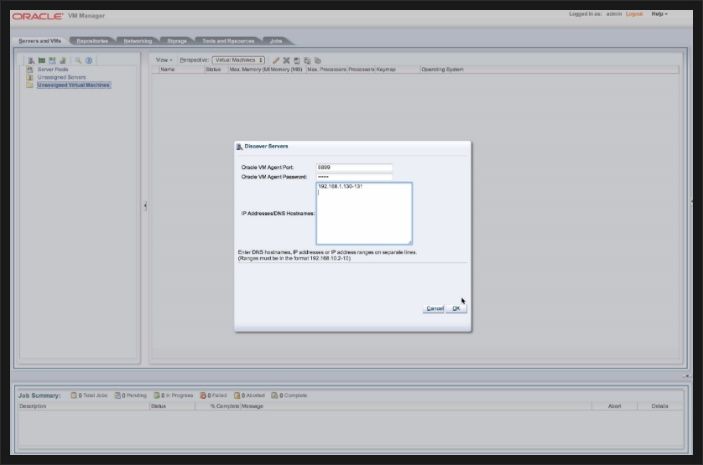
Task: Click the Oracle VM Agent Port field
Action: pyautogui.click(x=354, y=167)
